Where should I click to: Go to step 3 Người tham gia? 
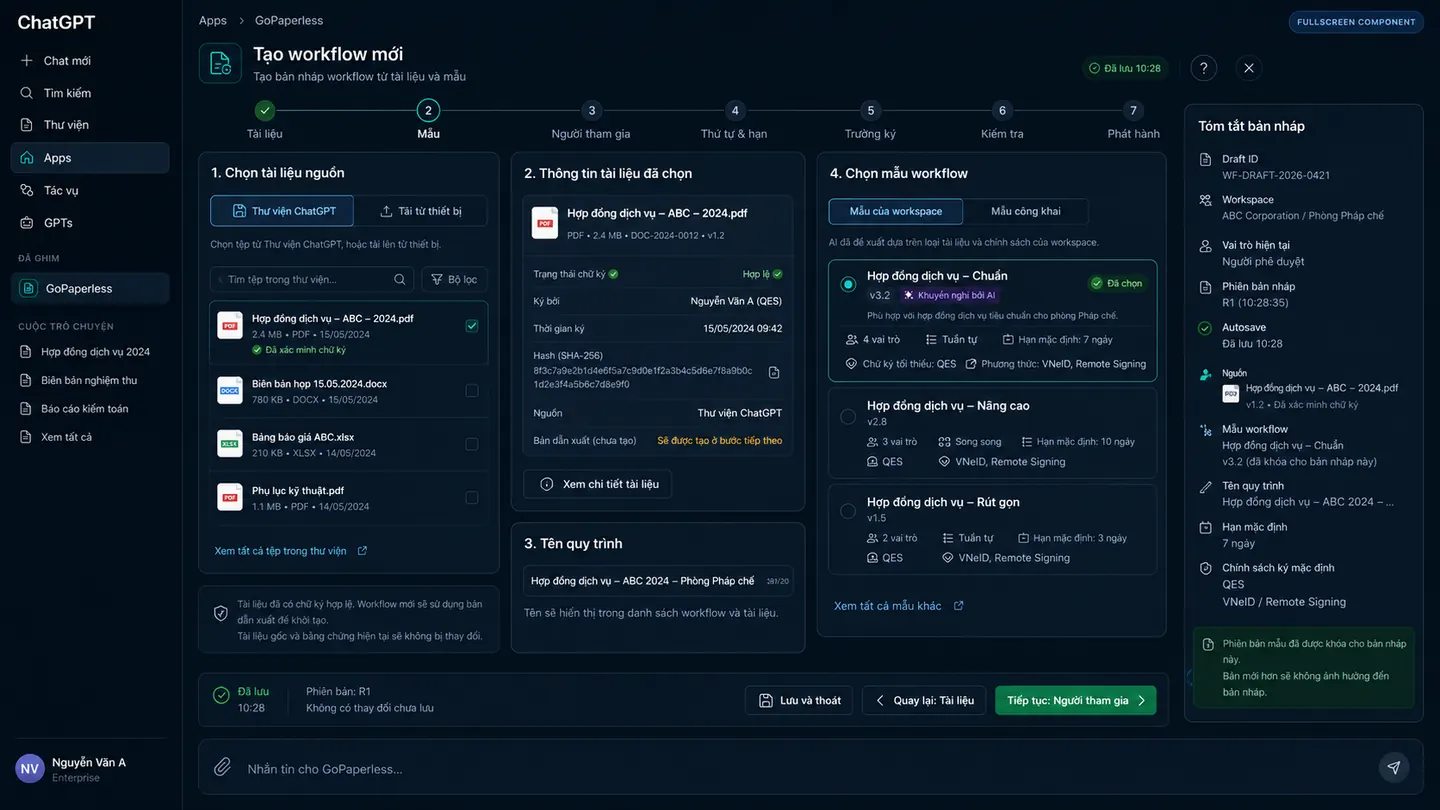click(x=591, y=120)
